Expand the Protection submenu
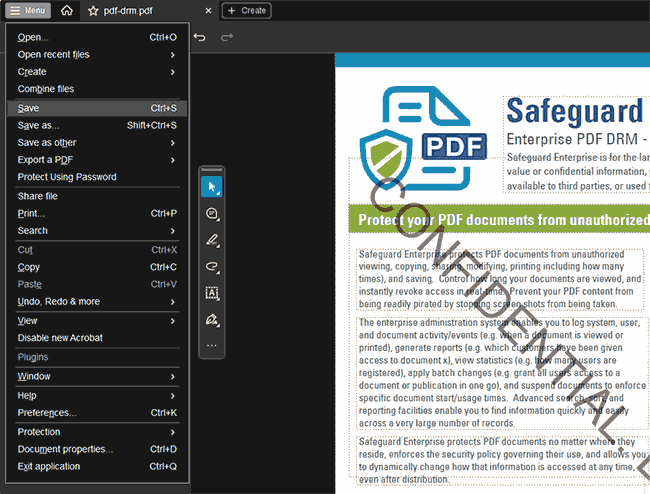The width and height of the screenshot is (650, 494). point(97,432)
